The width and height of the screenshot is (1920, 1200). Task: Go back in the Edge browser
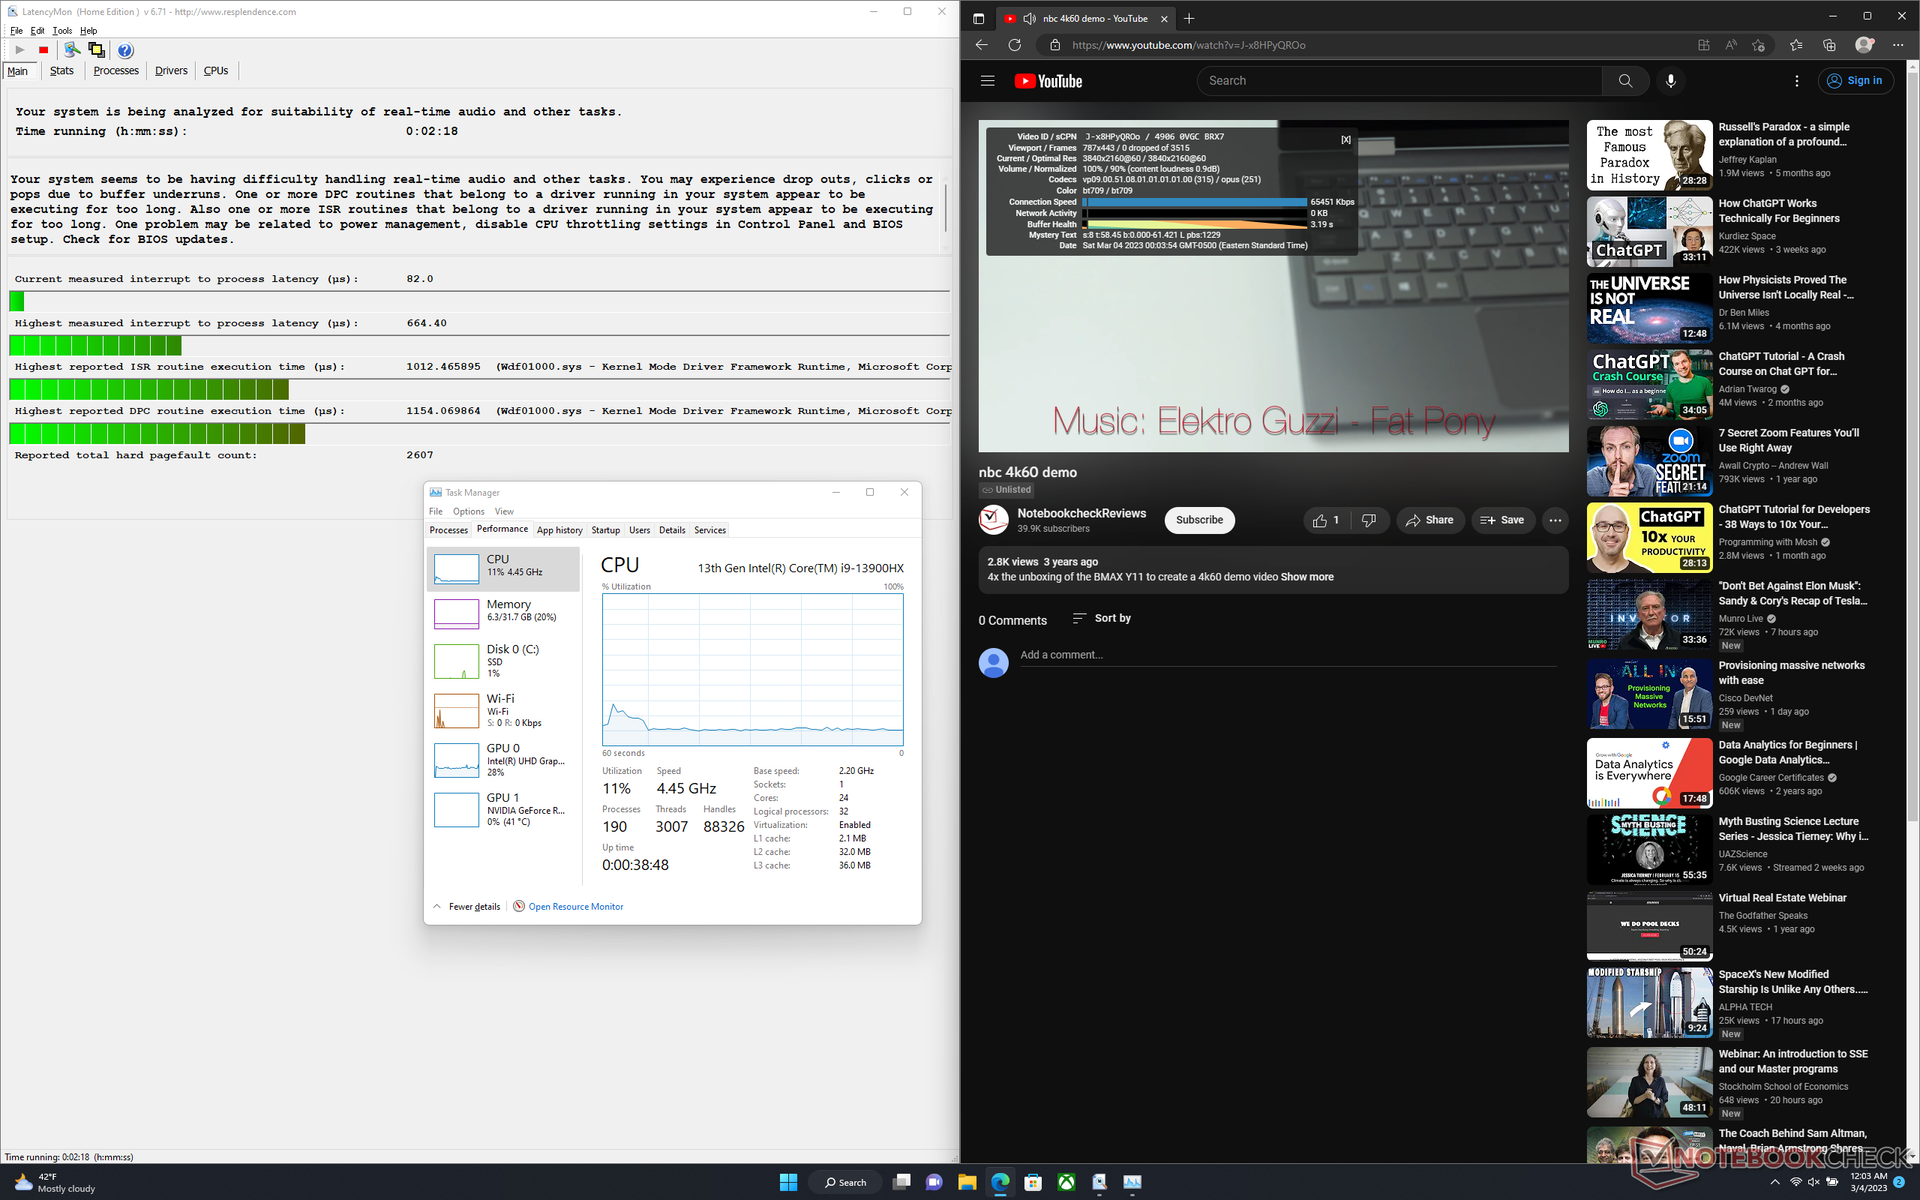981,45
